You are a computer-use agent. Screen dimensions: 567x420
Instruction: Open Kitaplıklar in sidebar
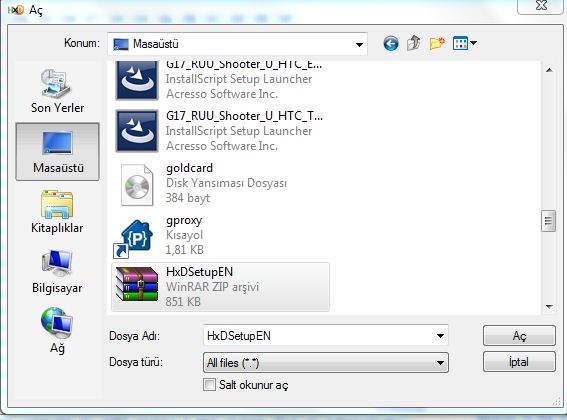[x=57, y=212]
